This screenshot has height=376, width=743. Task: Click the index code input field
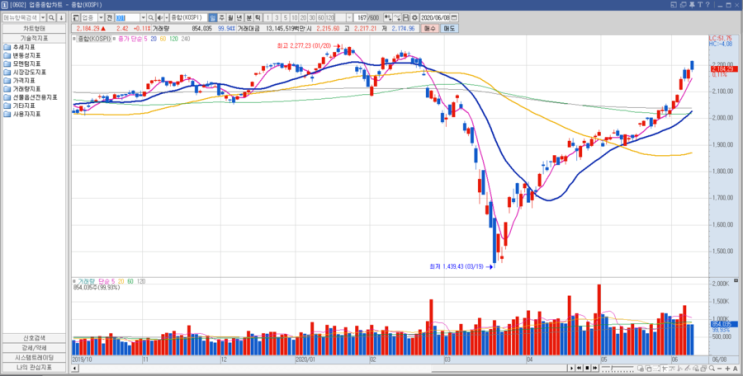coord(127,18)
